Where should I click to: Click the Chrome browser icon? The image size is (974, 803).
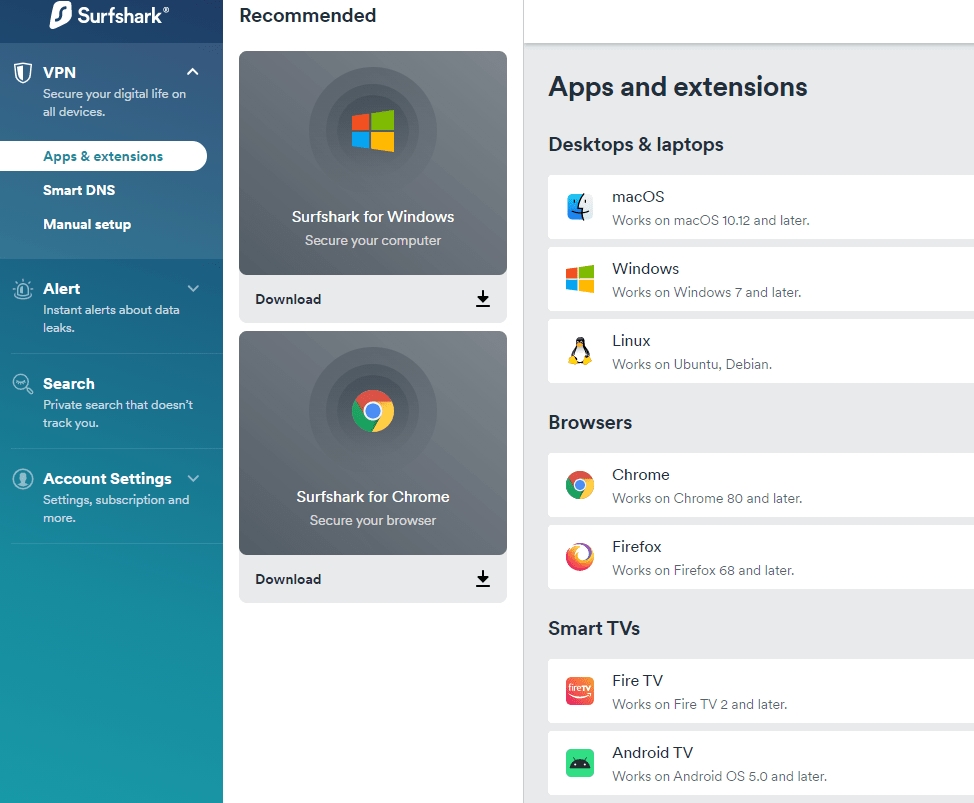[x=579, y=485]
